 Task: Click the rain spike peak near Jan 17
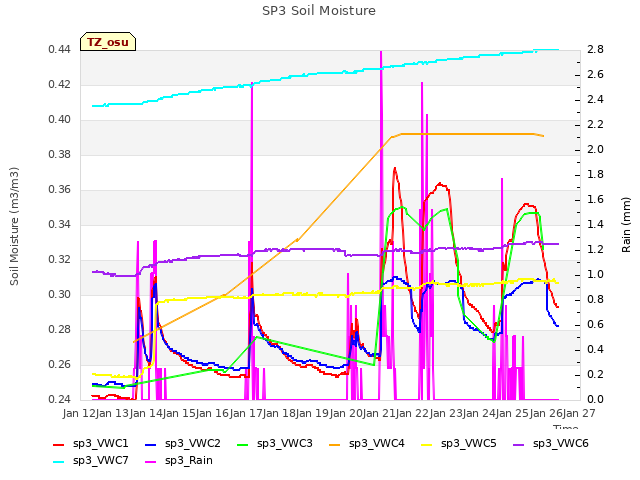point(252,83)
